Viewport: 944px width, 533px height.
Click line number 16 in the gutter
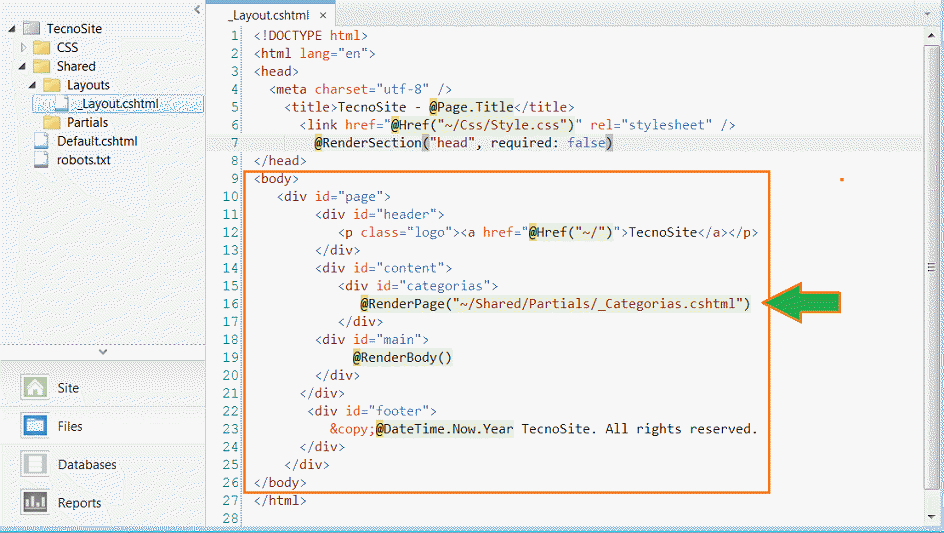231,304
